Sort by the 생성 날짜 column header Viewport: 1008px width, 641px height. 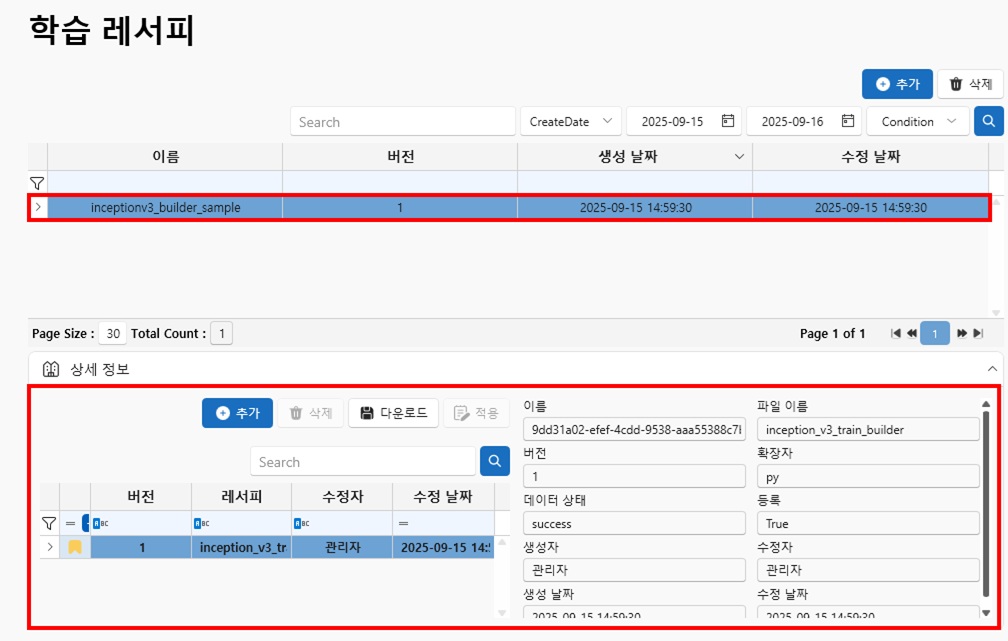634,157
